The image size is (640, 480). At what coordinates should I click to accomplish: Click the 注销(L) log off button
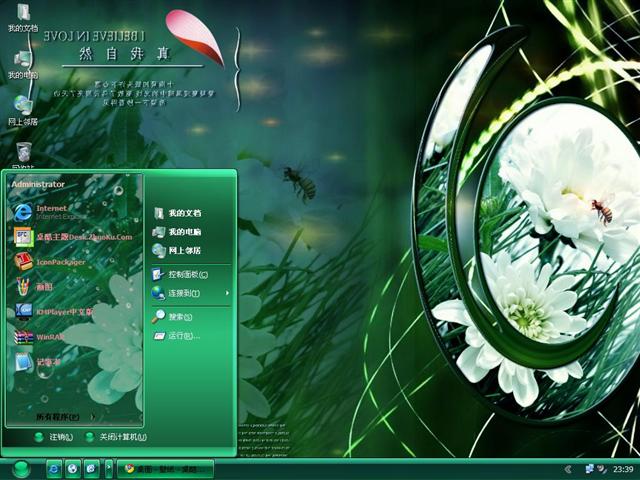[x=54, y=437]
